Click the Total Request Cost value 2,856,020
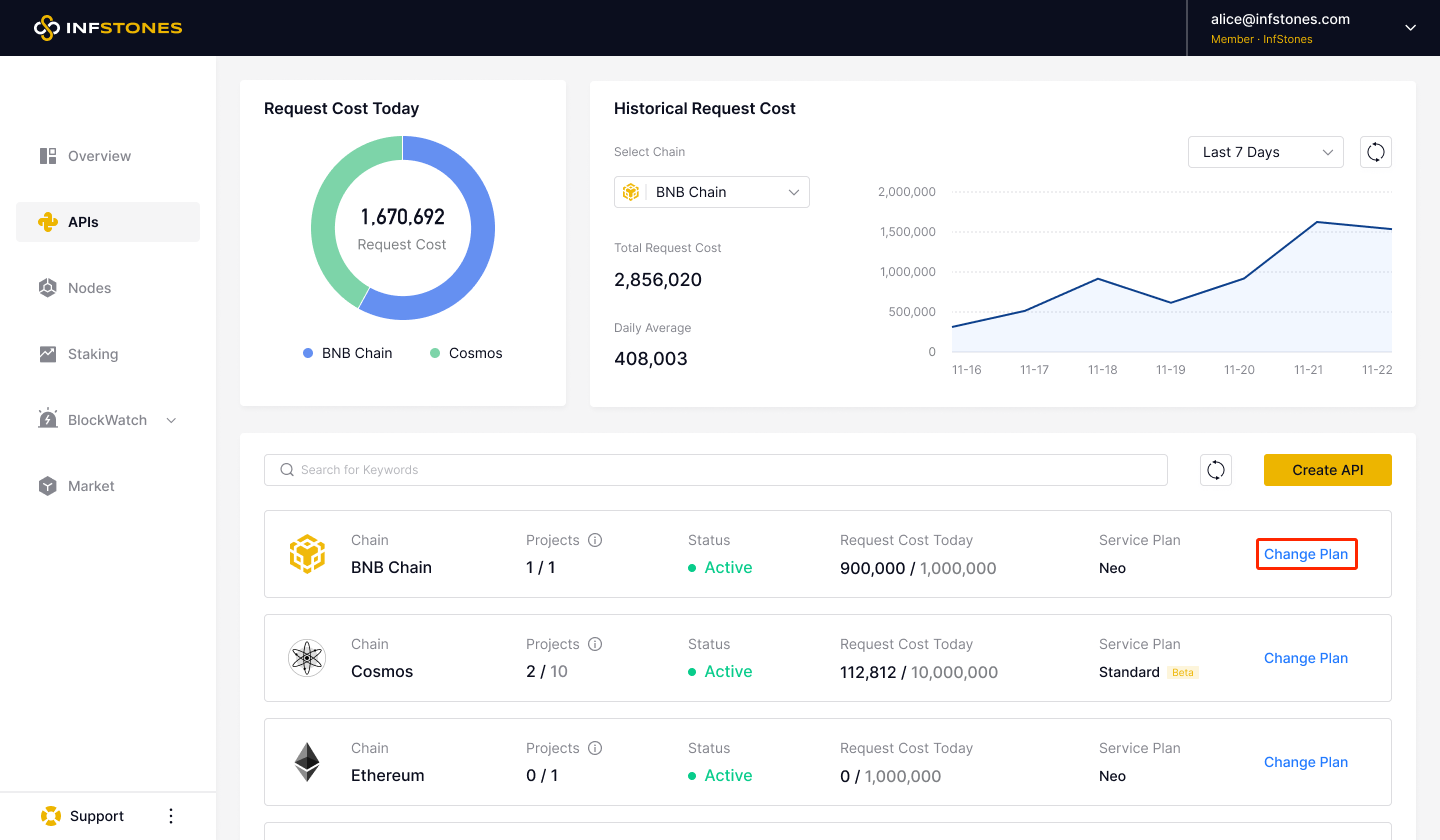This screenshot has height=840, width=1440. coord(658,280)
